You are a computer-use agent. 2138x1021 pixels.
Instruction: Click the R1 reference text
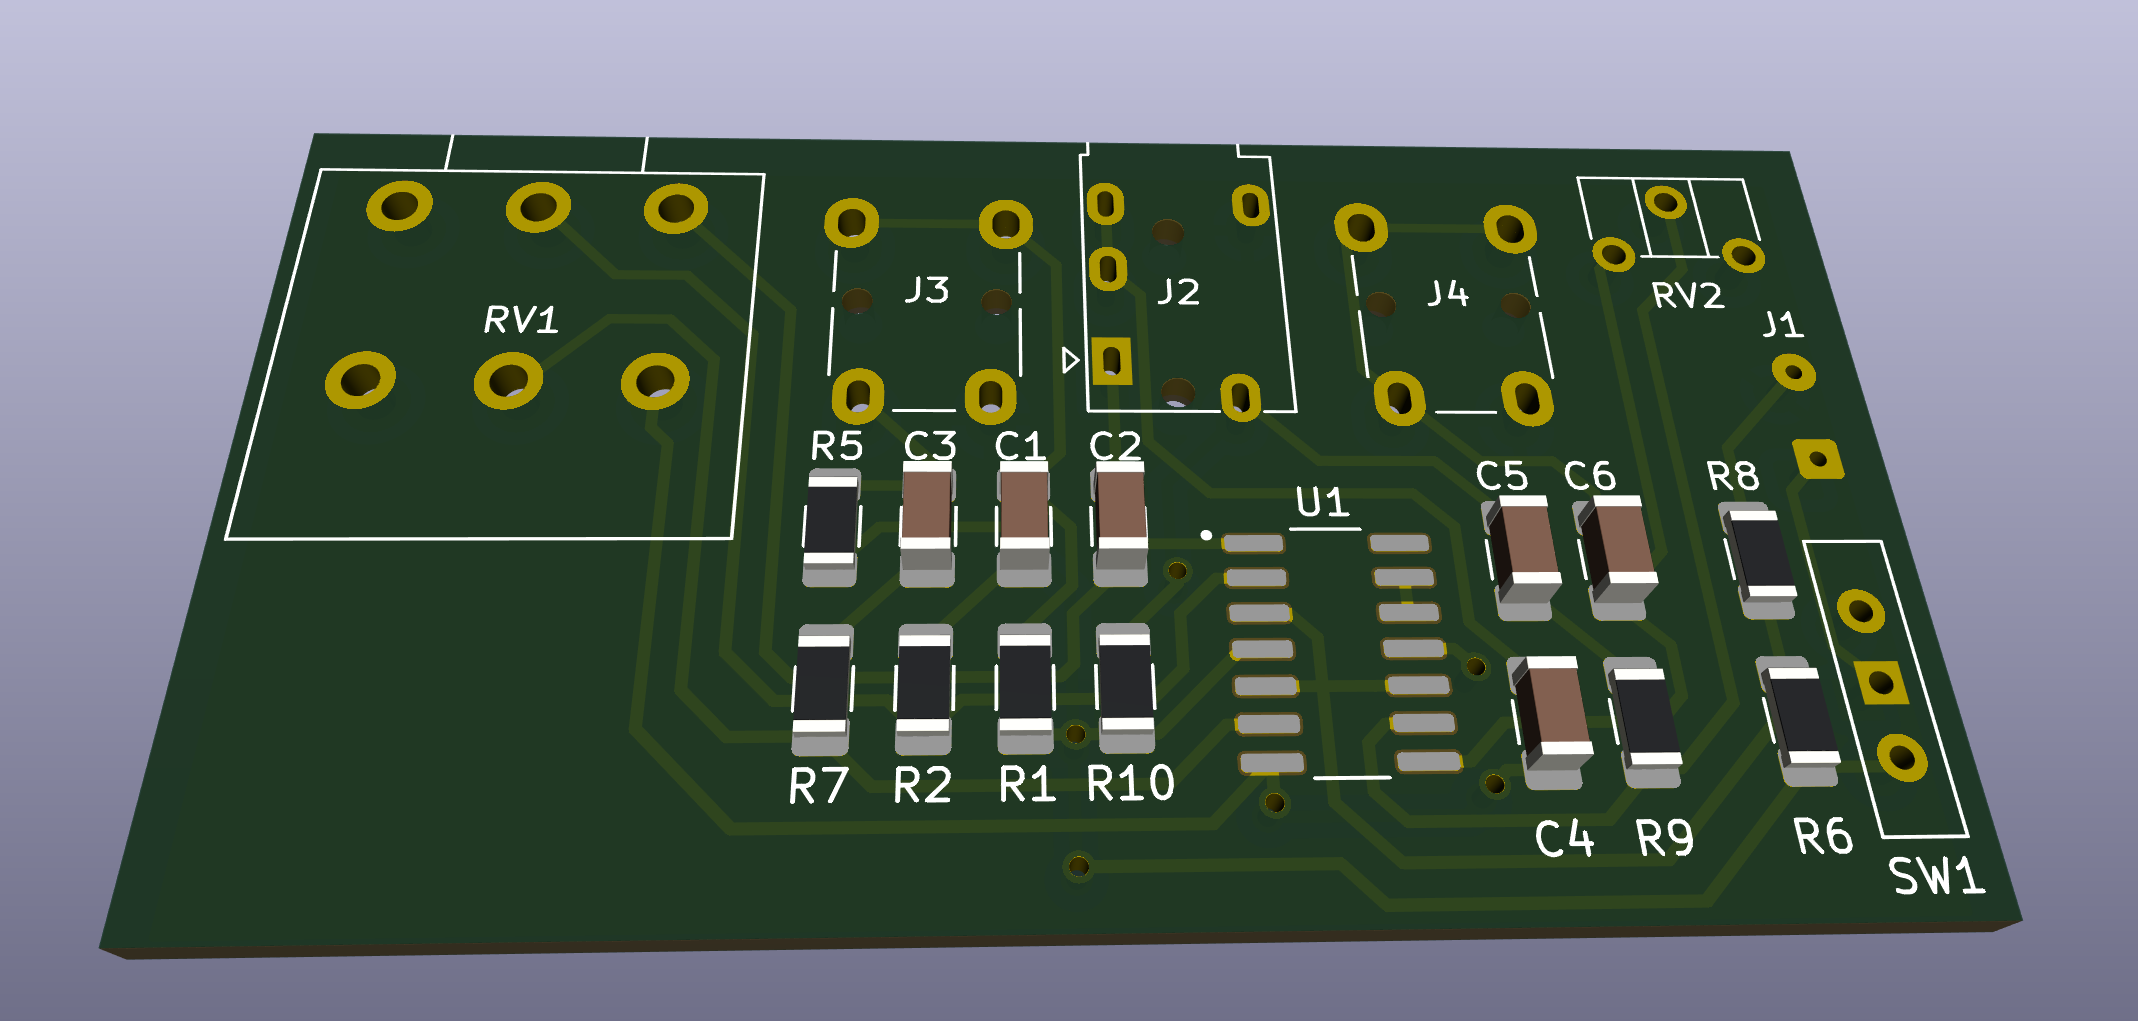1027,784
